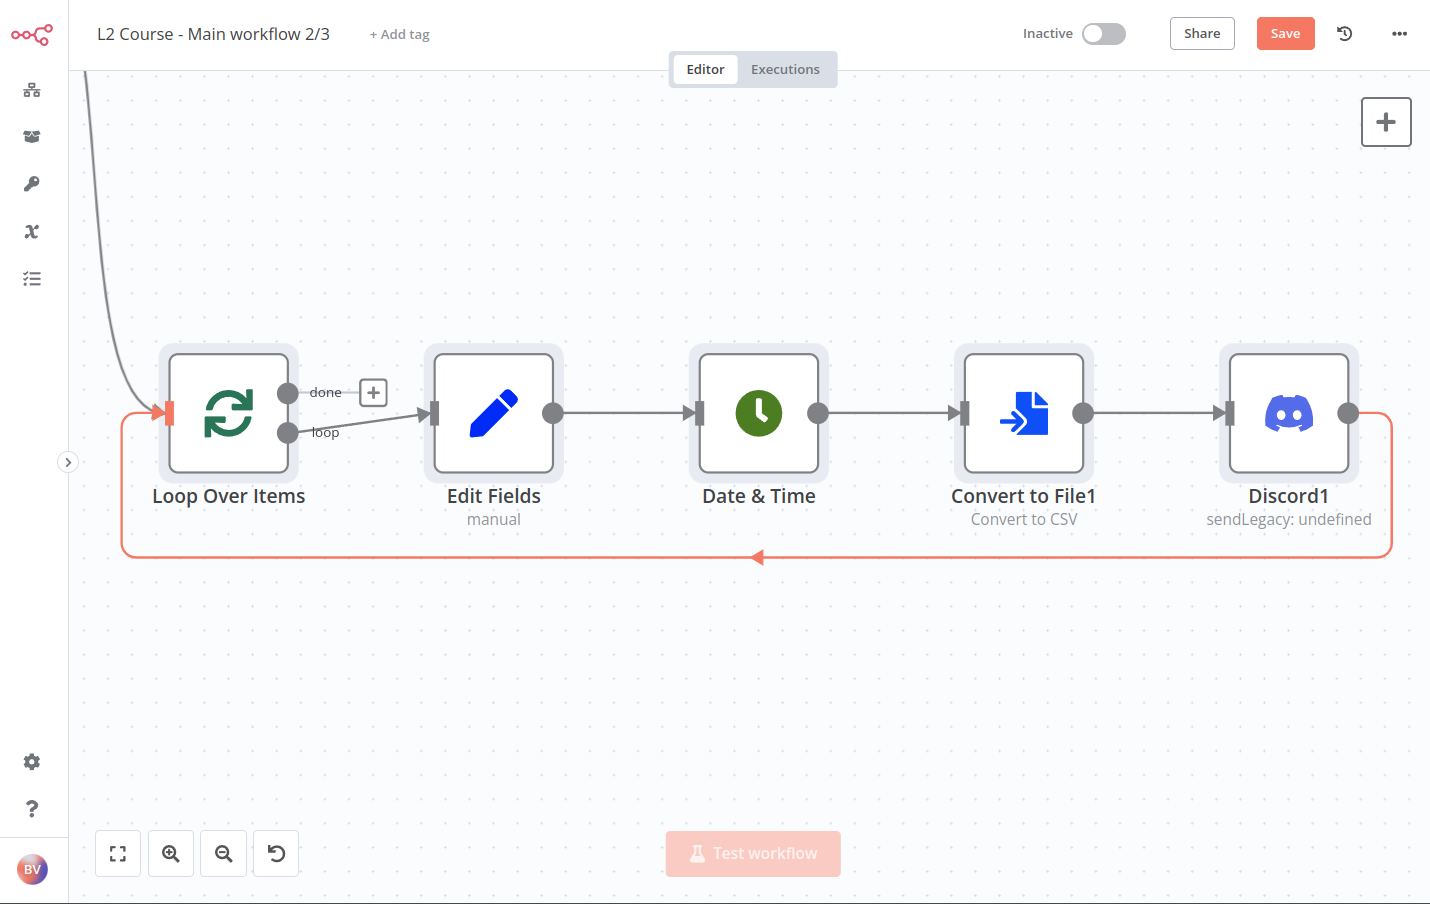Open the workflow options three-dot menu
Image resolution: width=1430 pixels, height=904 pixels.
pos(1399,33)
